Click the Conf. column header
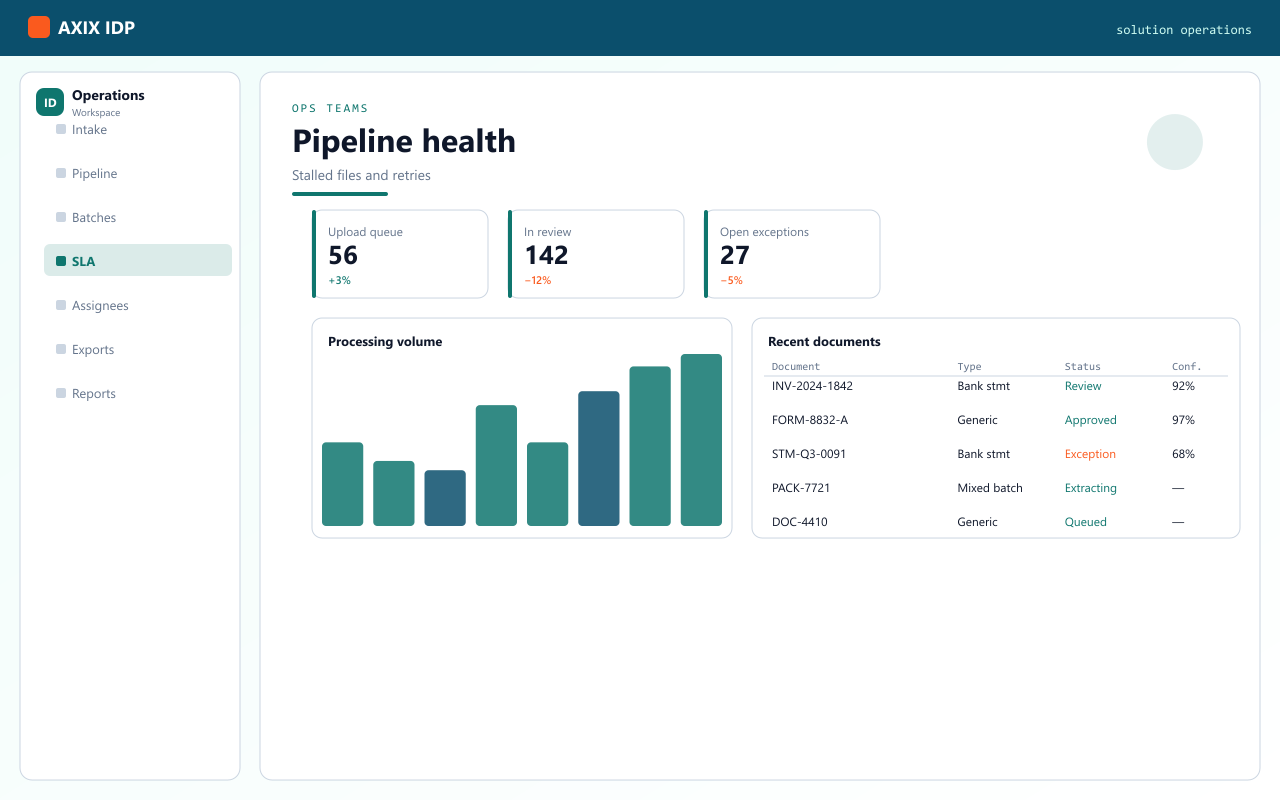 (x=1187, y=367)
